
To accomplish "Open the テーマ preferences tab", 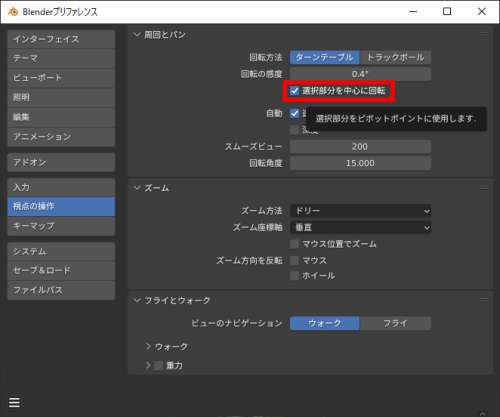I will tap(61, 58).
